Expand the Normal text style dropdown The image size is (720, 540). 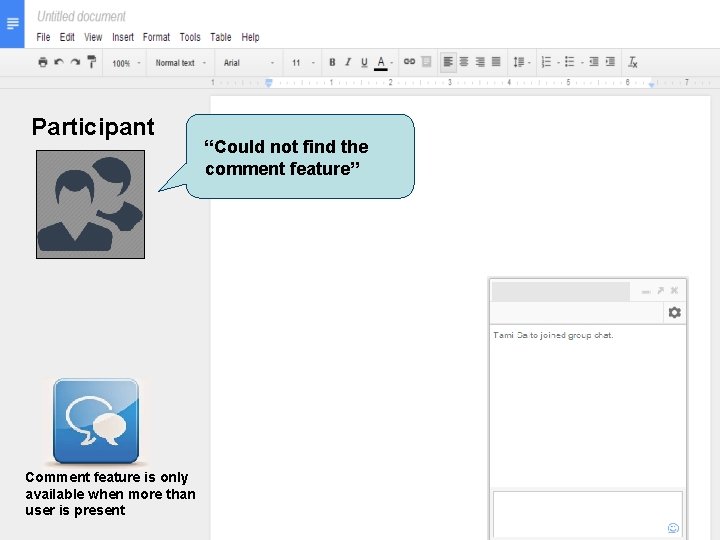[180, 63]
